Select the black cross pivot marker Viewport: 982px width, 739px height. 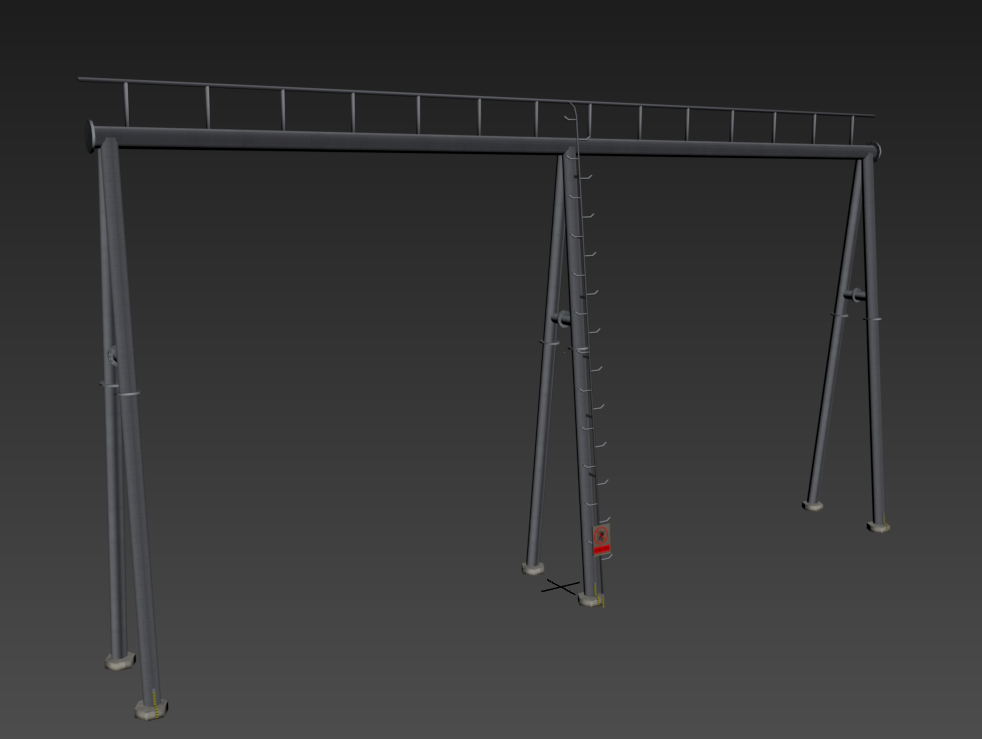pyautogui.click(x=561, y=587)
